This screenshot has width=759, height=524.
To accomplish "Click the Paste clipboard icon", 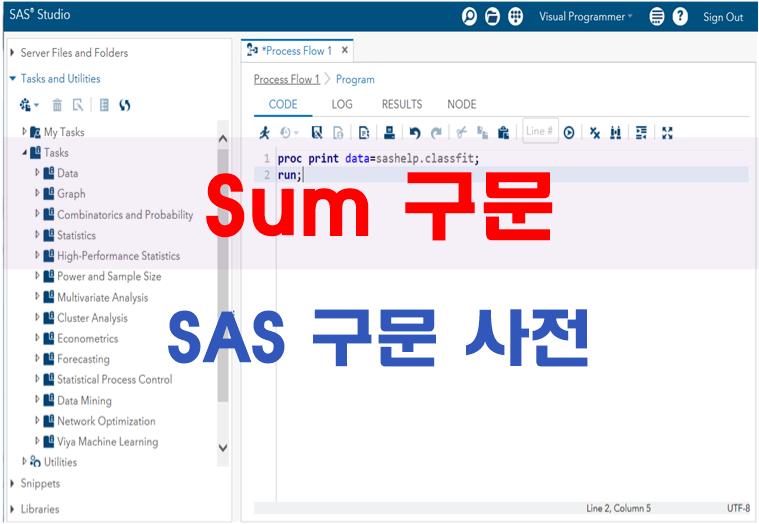I will (503, 132).
